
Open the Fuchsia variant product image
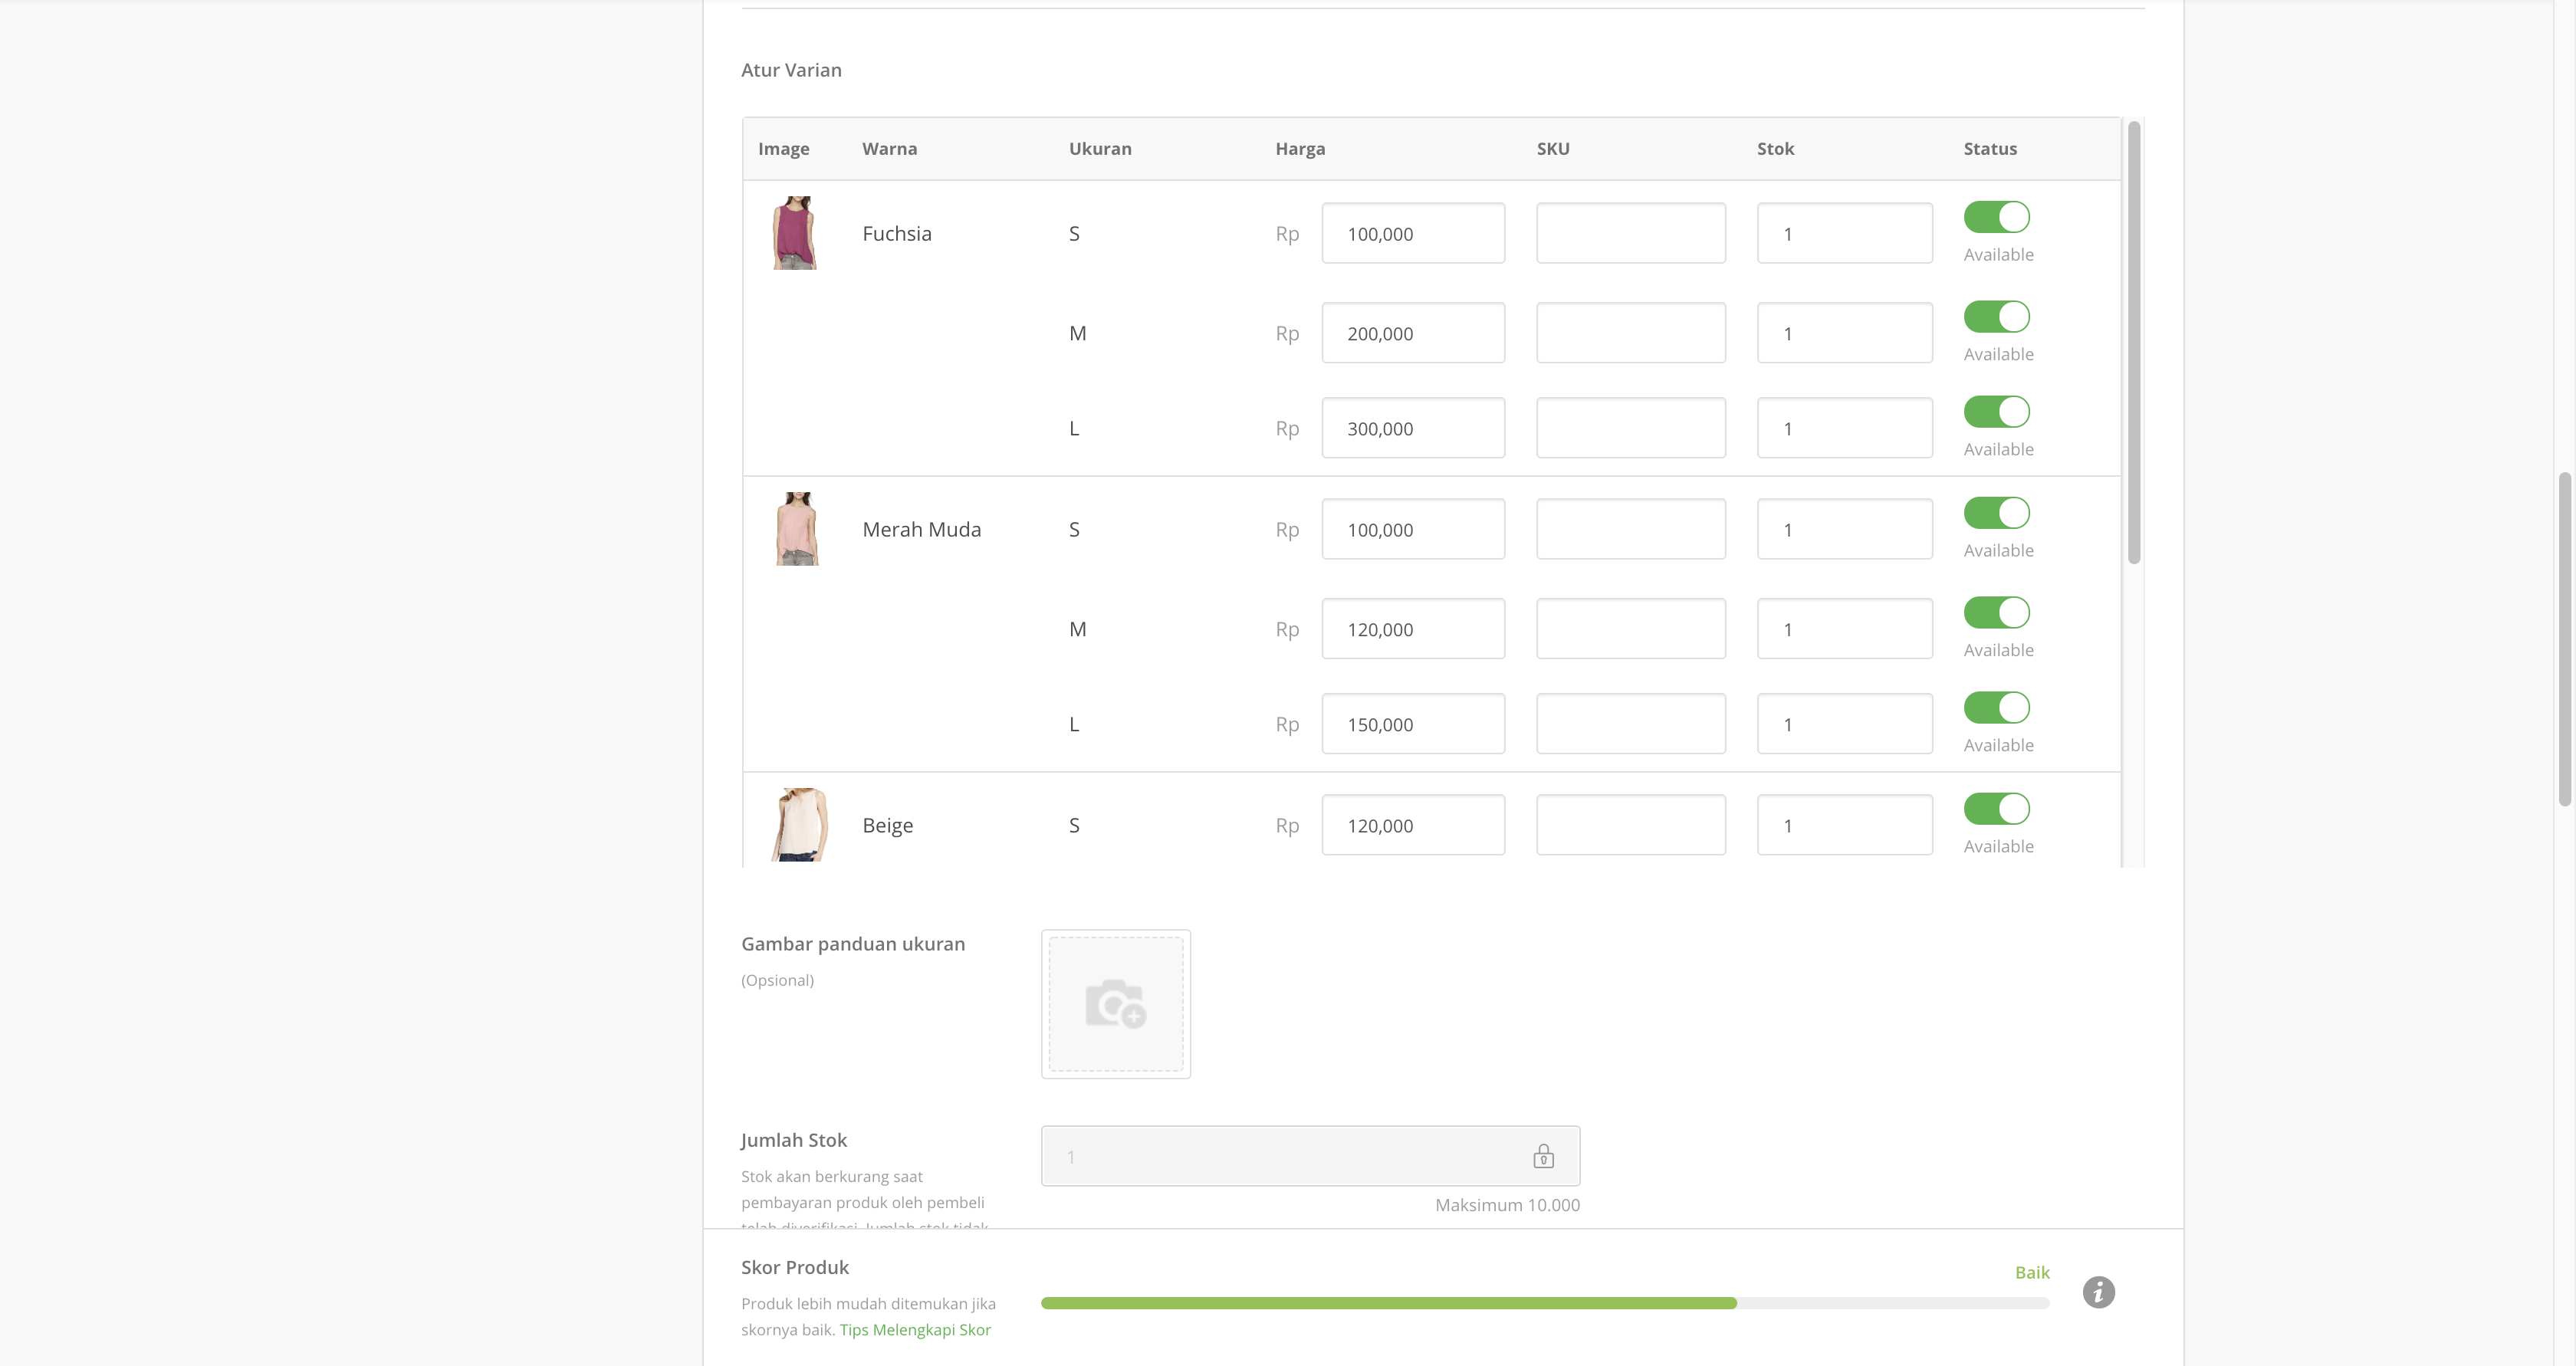pos(795,233)
